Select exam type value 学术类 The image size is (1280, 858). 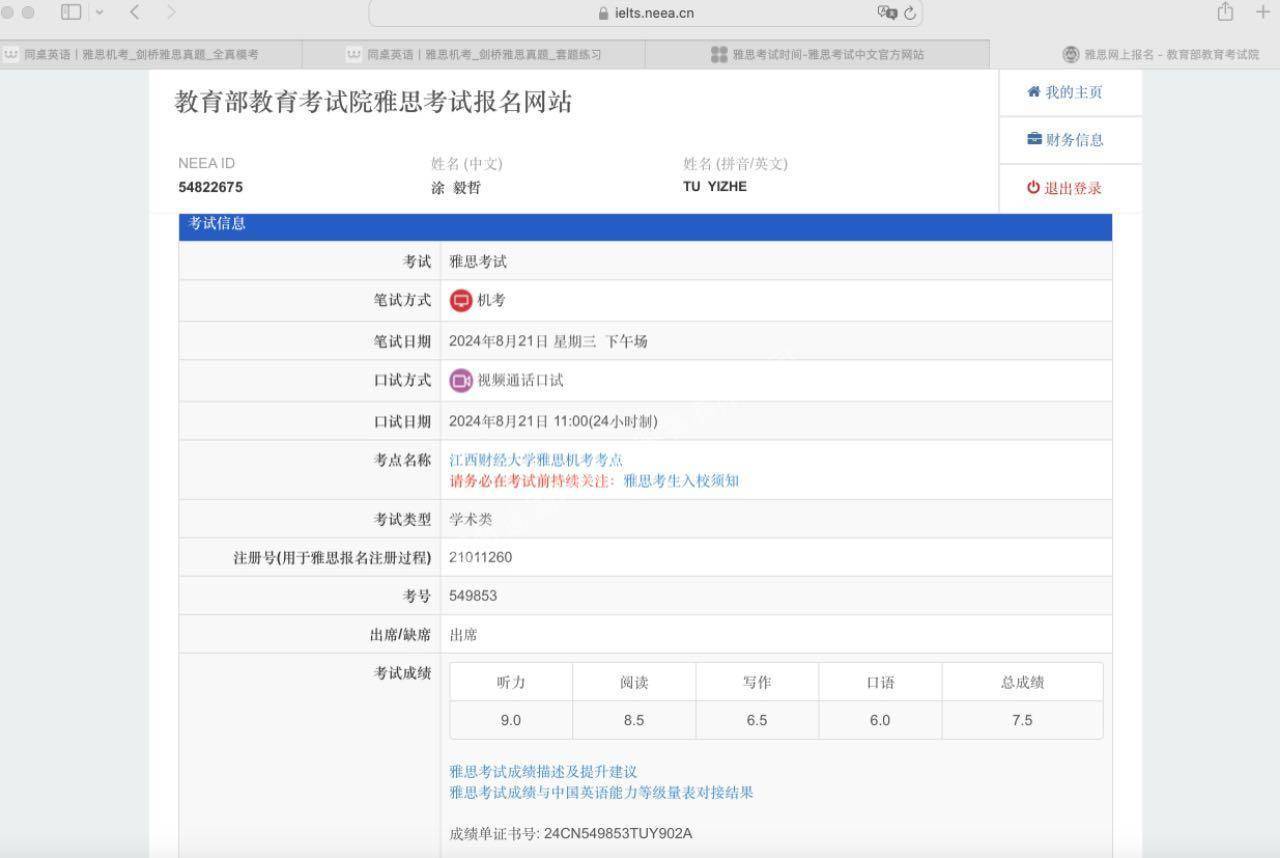pos(471,520)
